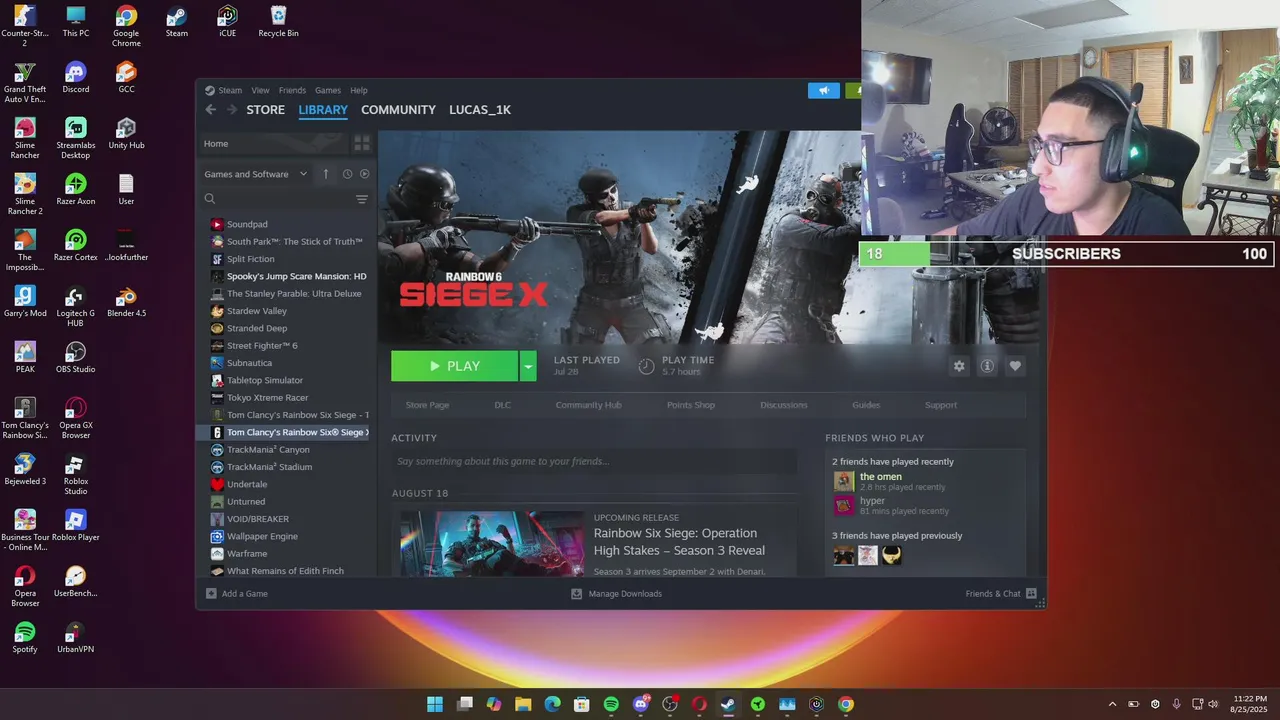This screenshot has width=1280, height=720.
Task: Expand the Games and Software filter dropdown
Action: pos(256,174)
